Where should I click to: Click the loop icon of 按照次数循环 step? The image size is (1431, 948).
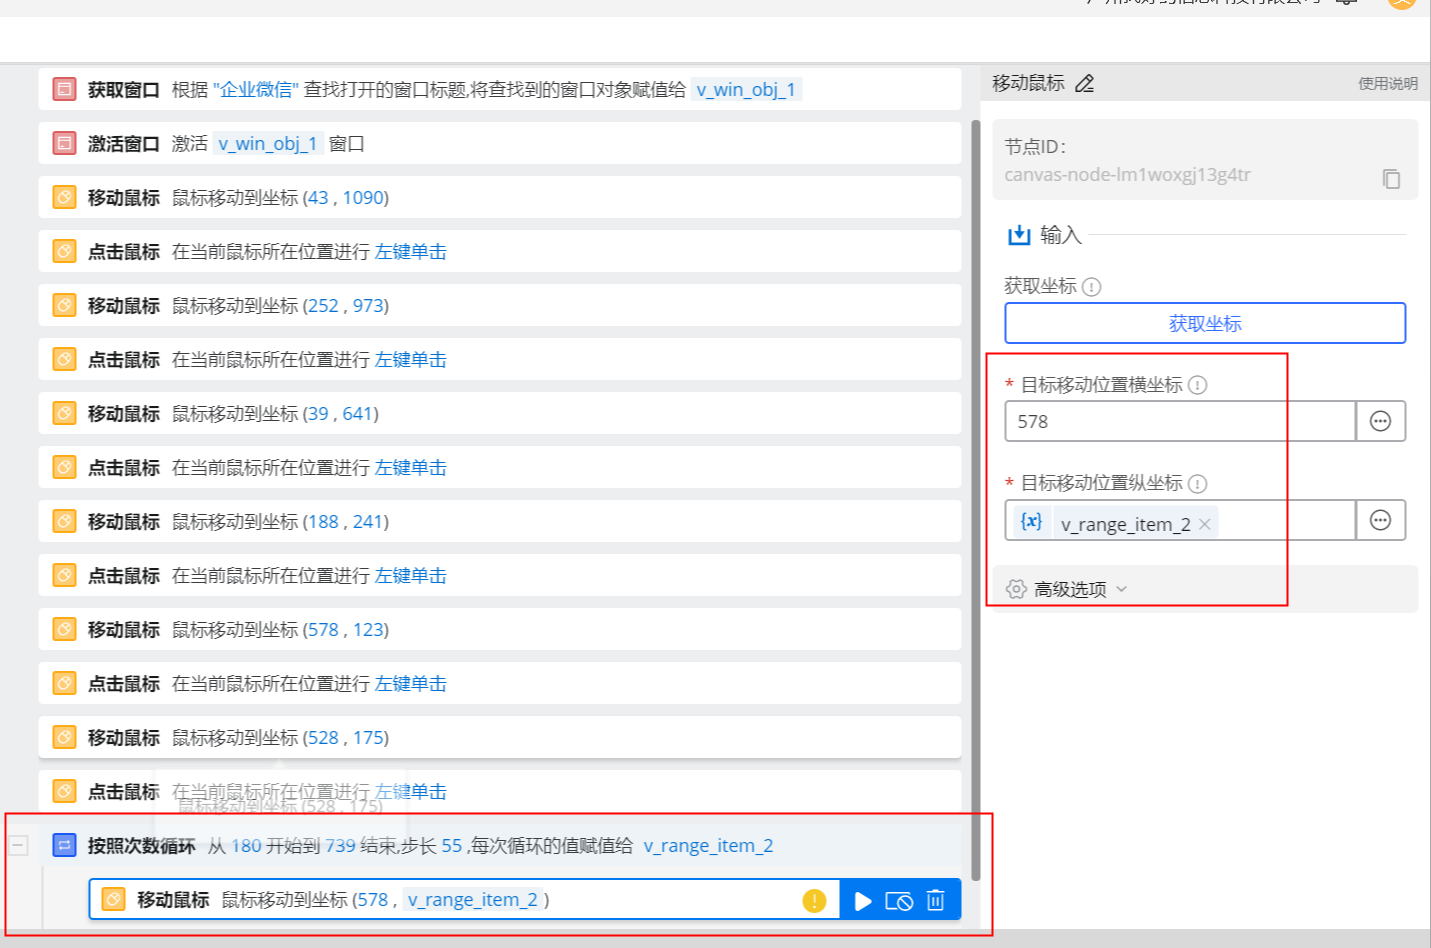pyautogui.click(x=64, y=845)
